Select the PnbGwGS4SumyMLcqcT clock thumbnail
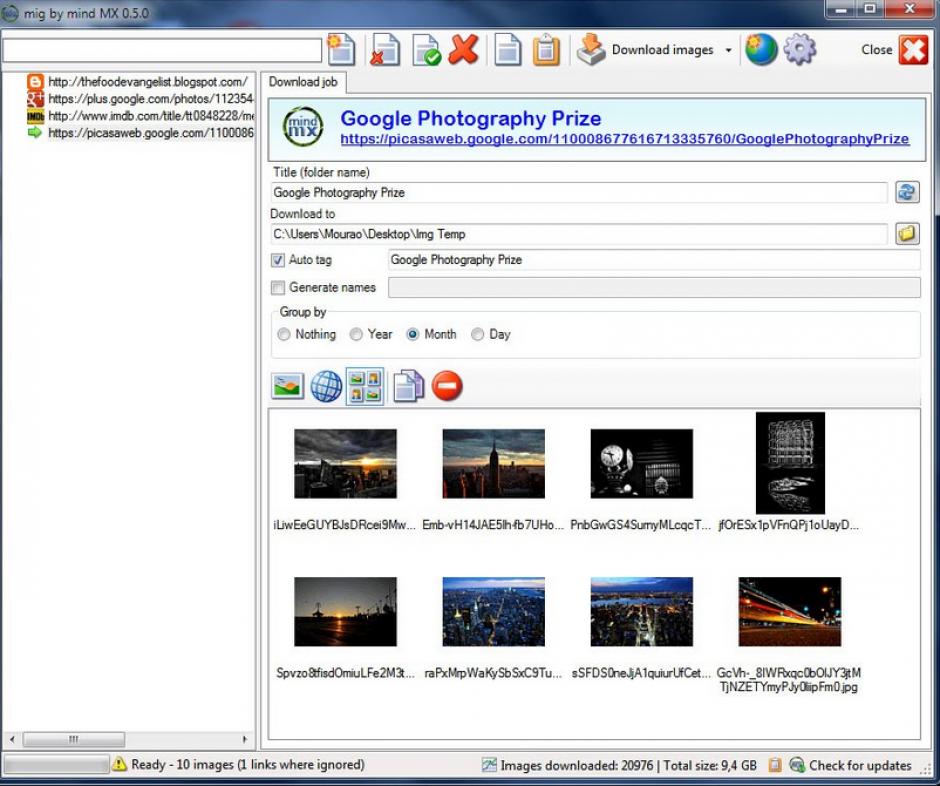Viewport: 940px width, 786px height. [641, 463]
